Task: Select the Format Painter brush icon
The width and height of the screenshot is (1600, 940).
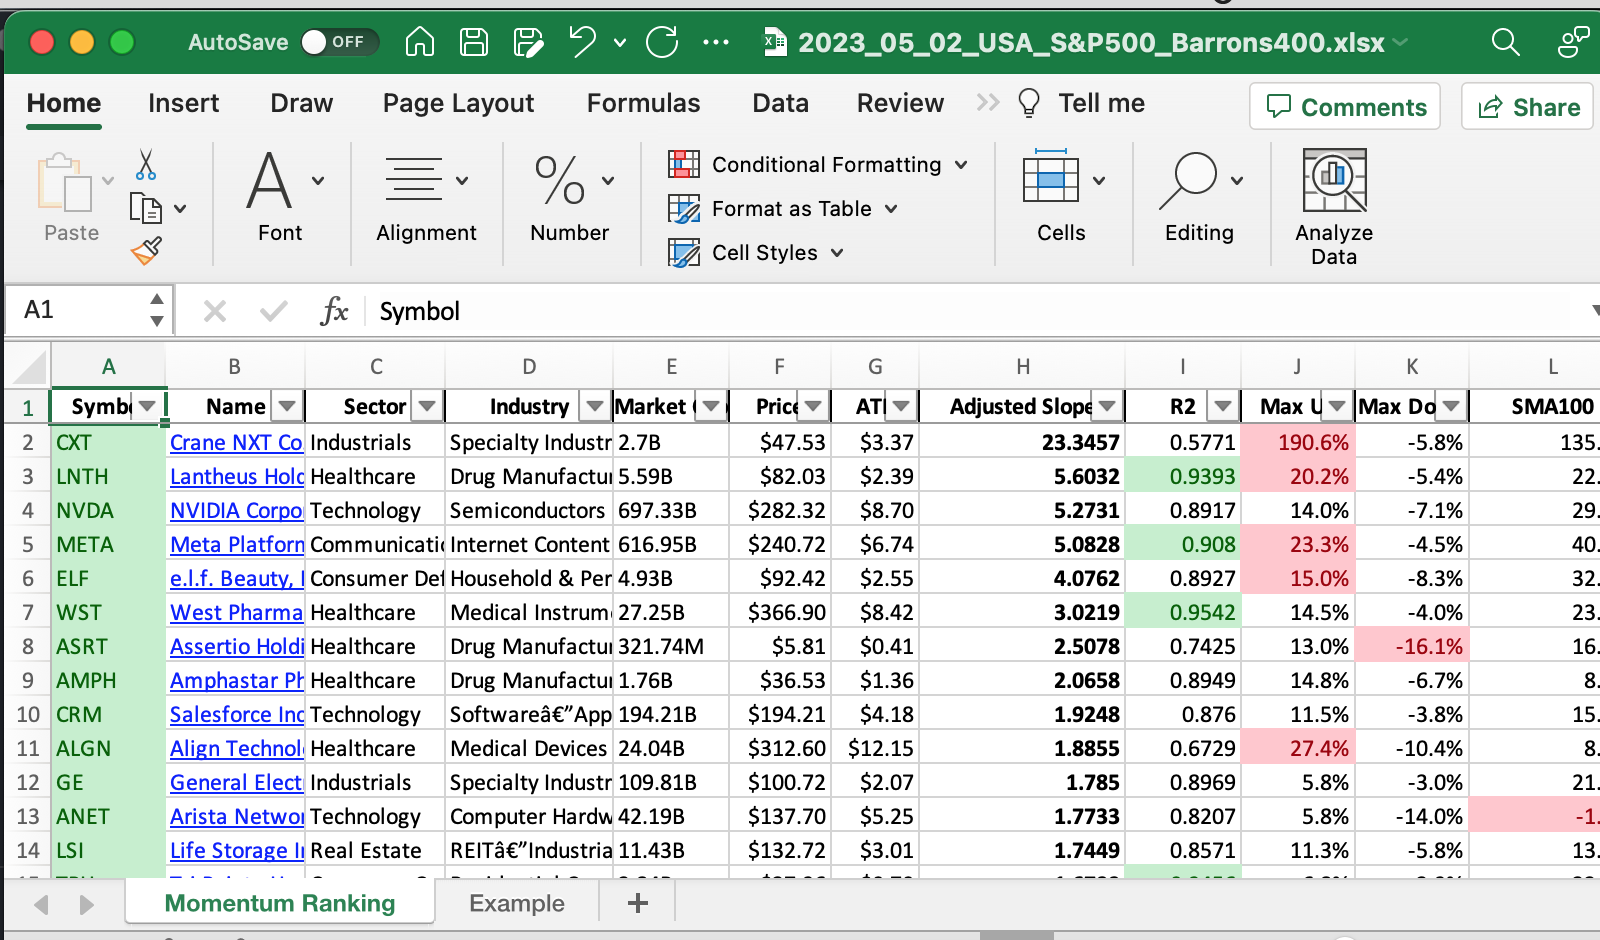Action: (146, 251)
